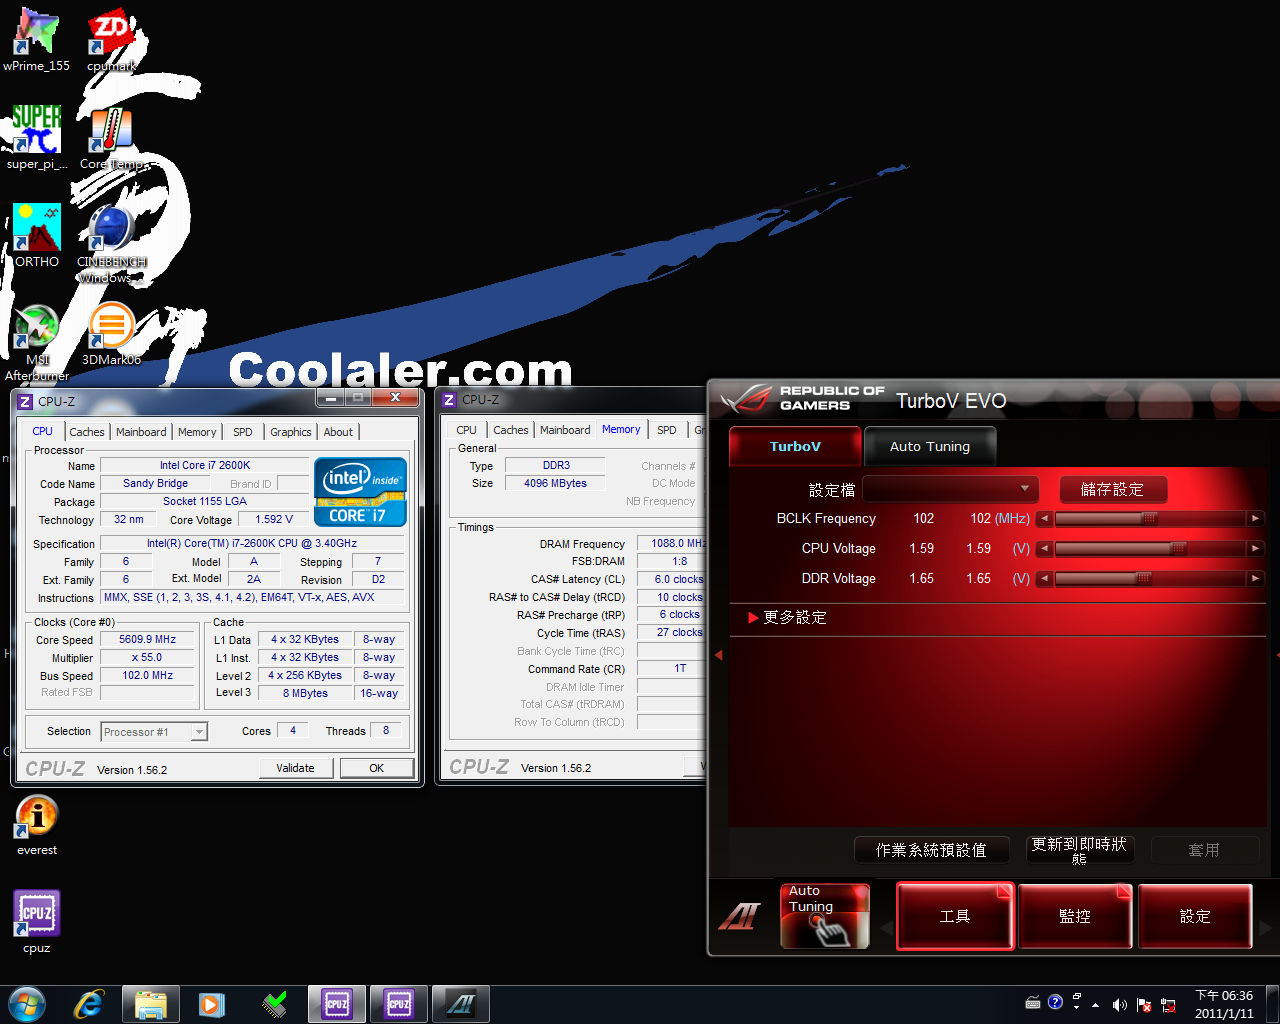Open the Windows Start menu
The image size is (1280, 1024).
click(x=27, y=1004)
